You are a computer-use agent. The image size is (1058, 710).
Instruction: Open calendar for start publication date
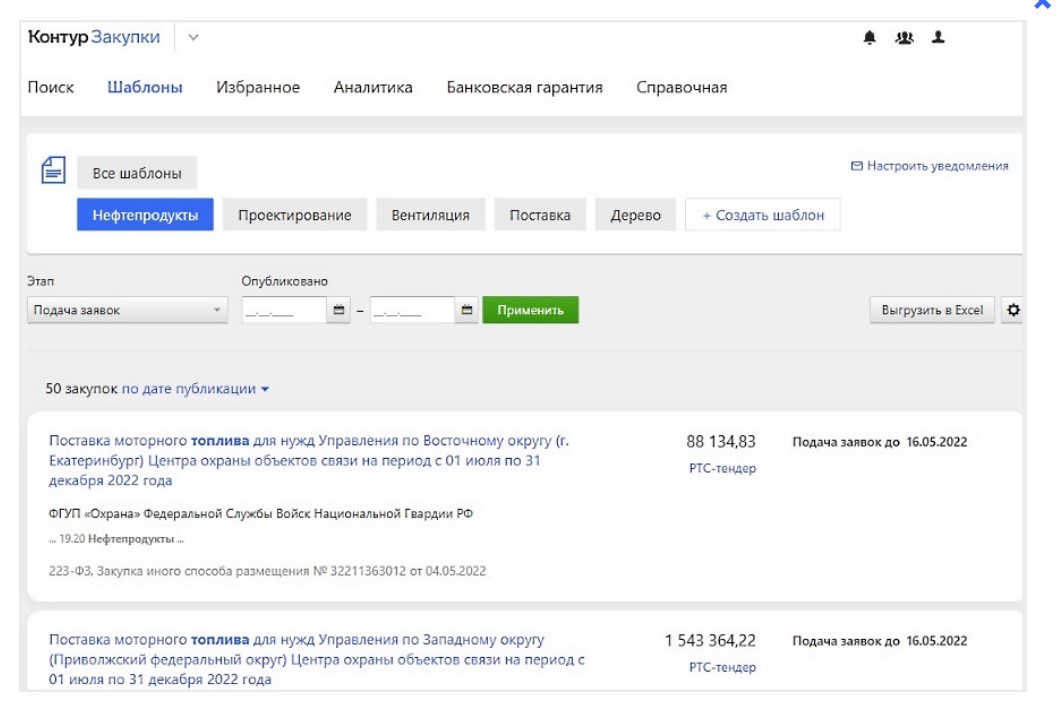pyautogui.click(x=339, y=311)
